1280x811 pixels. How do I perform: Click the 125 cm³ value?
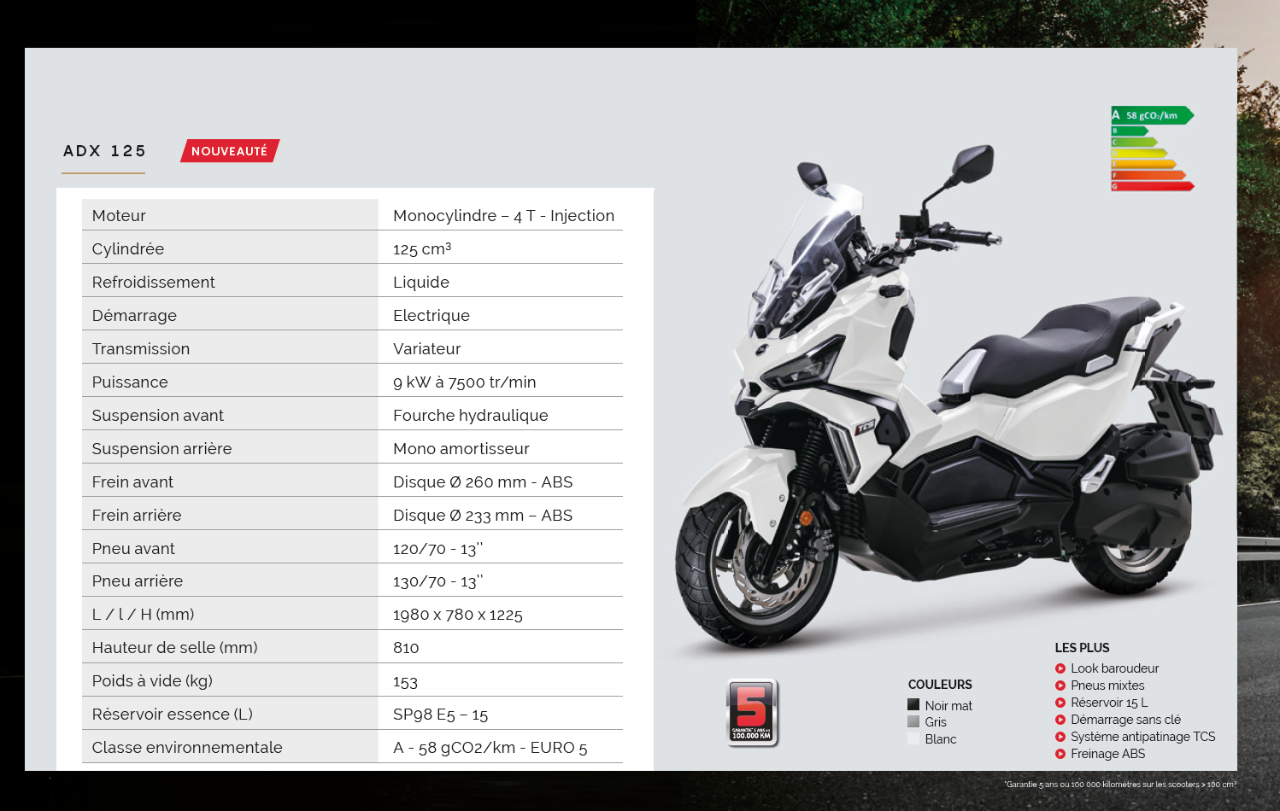tap(422, 249)
